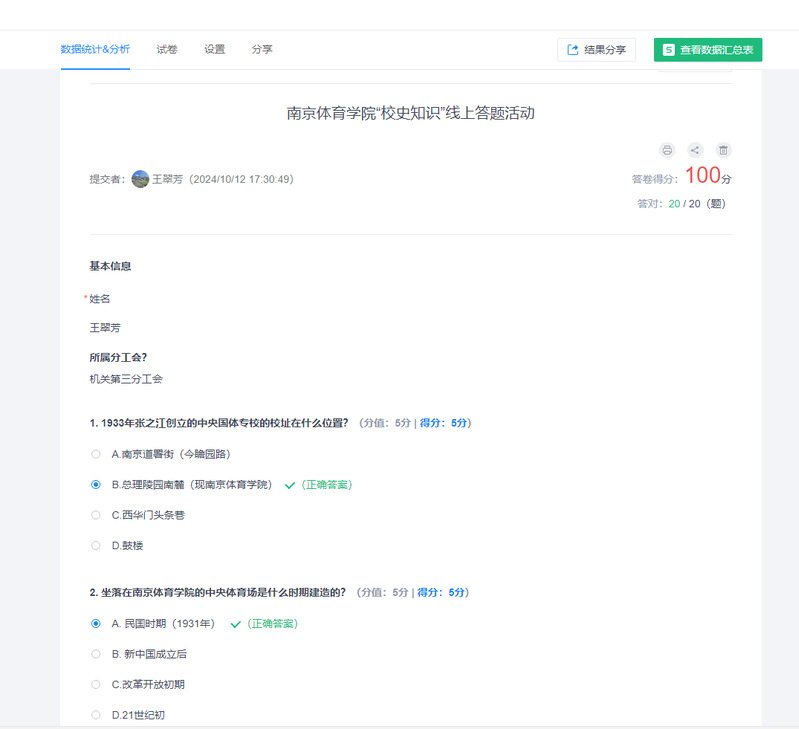Click the green check mark beside question 1's correct answer

coord(290,485)
